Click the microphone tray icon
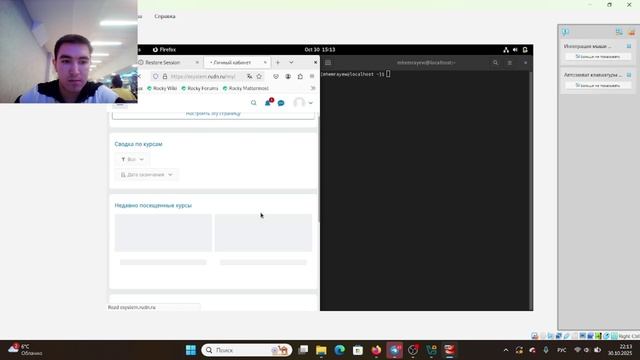This screenshot has height=360, width=640. point(546,350)
